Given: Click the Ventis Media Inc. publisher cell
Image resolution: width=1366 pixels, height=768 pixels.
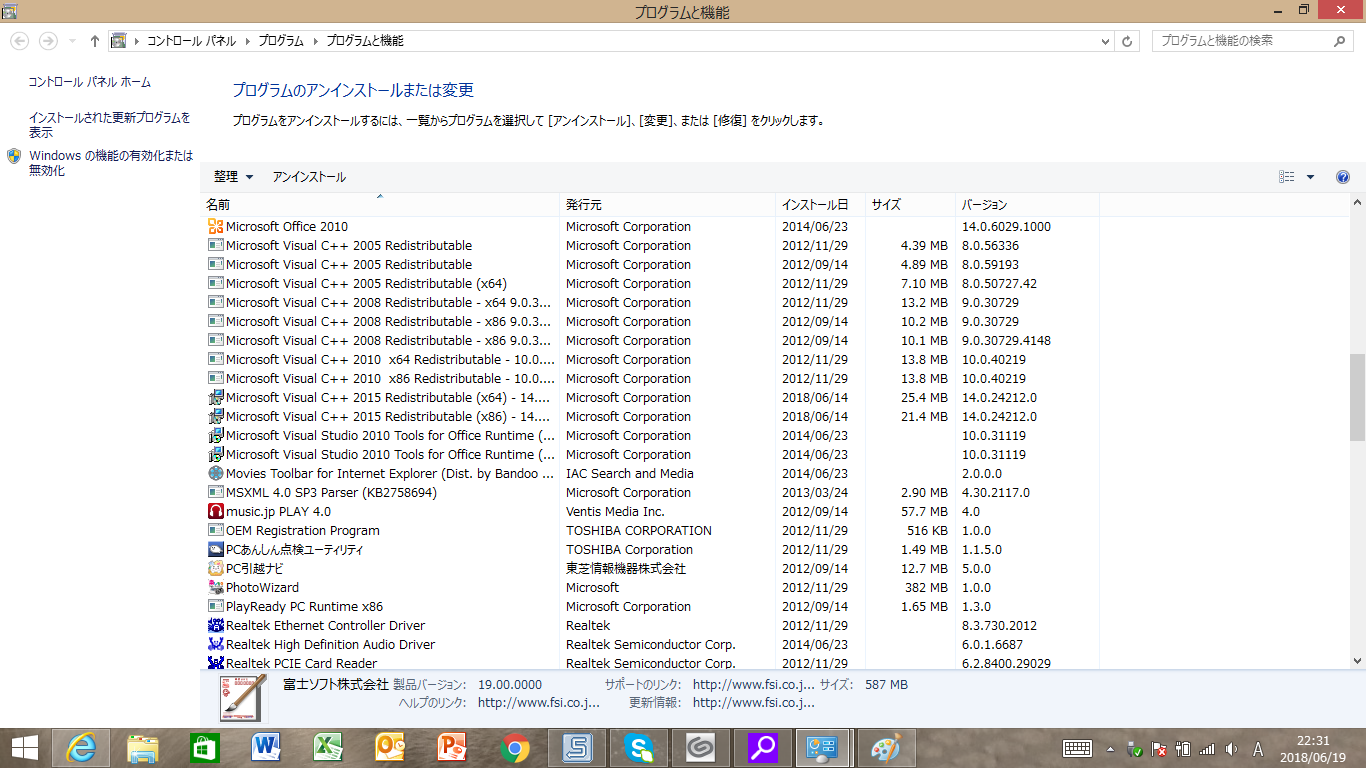Looking at the screenshot, I should [615, 512].
